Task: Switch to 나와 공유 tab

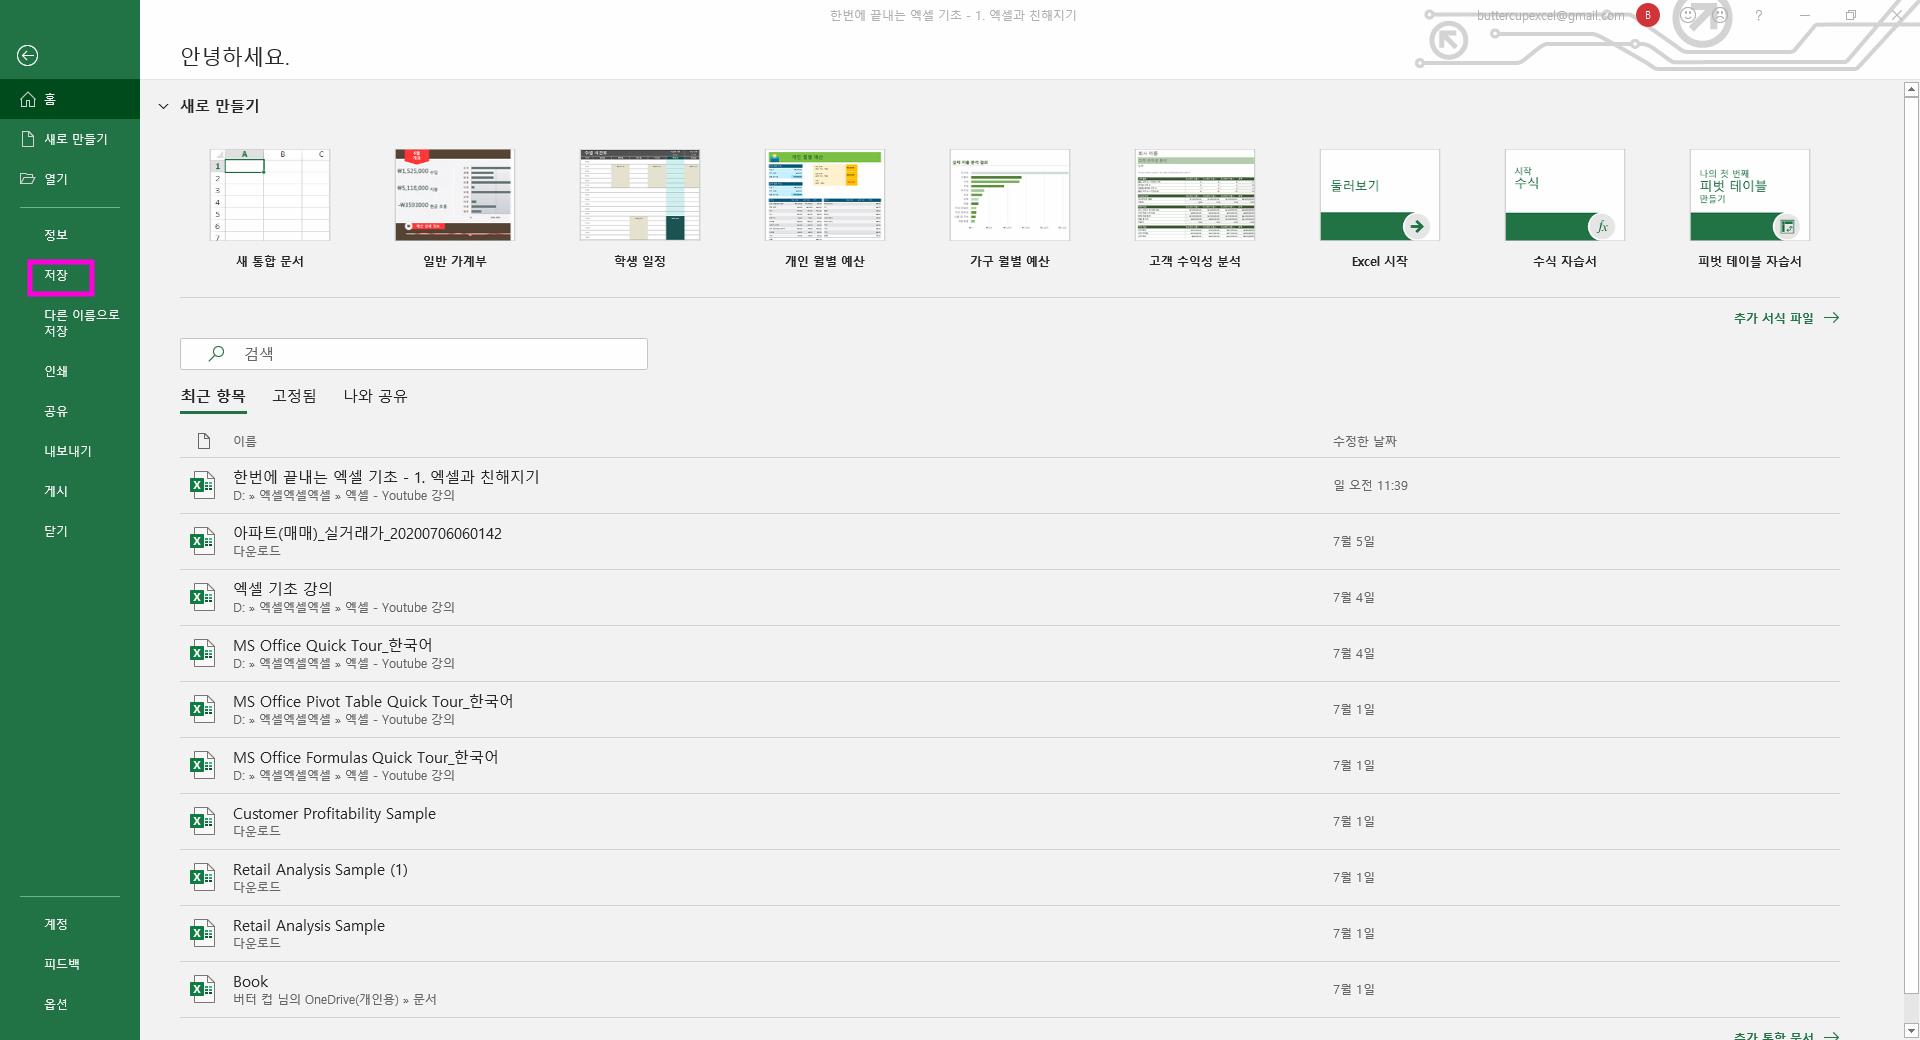Action: [375, 396]
